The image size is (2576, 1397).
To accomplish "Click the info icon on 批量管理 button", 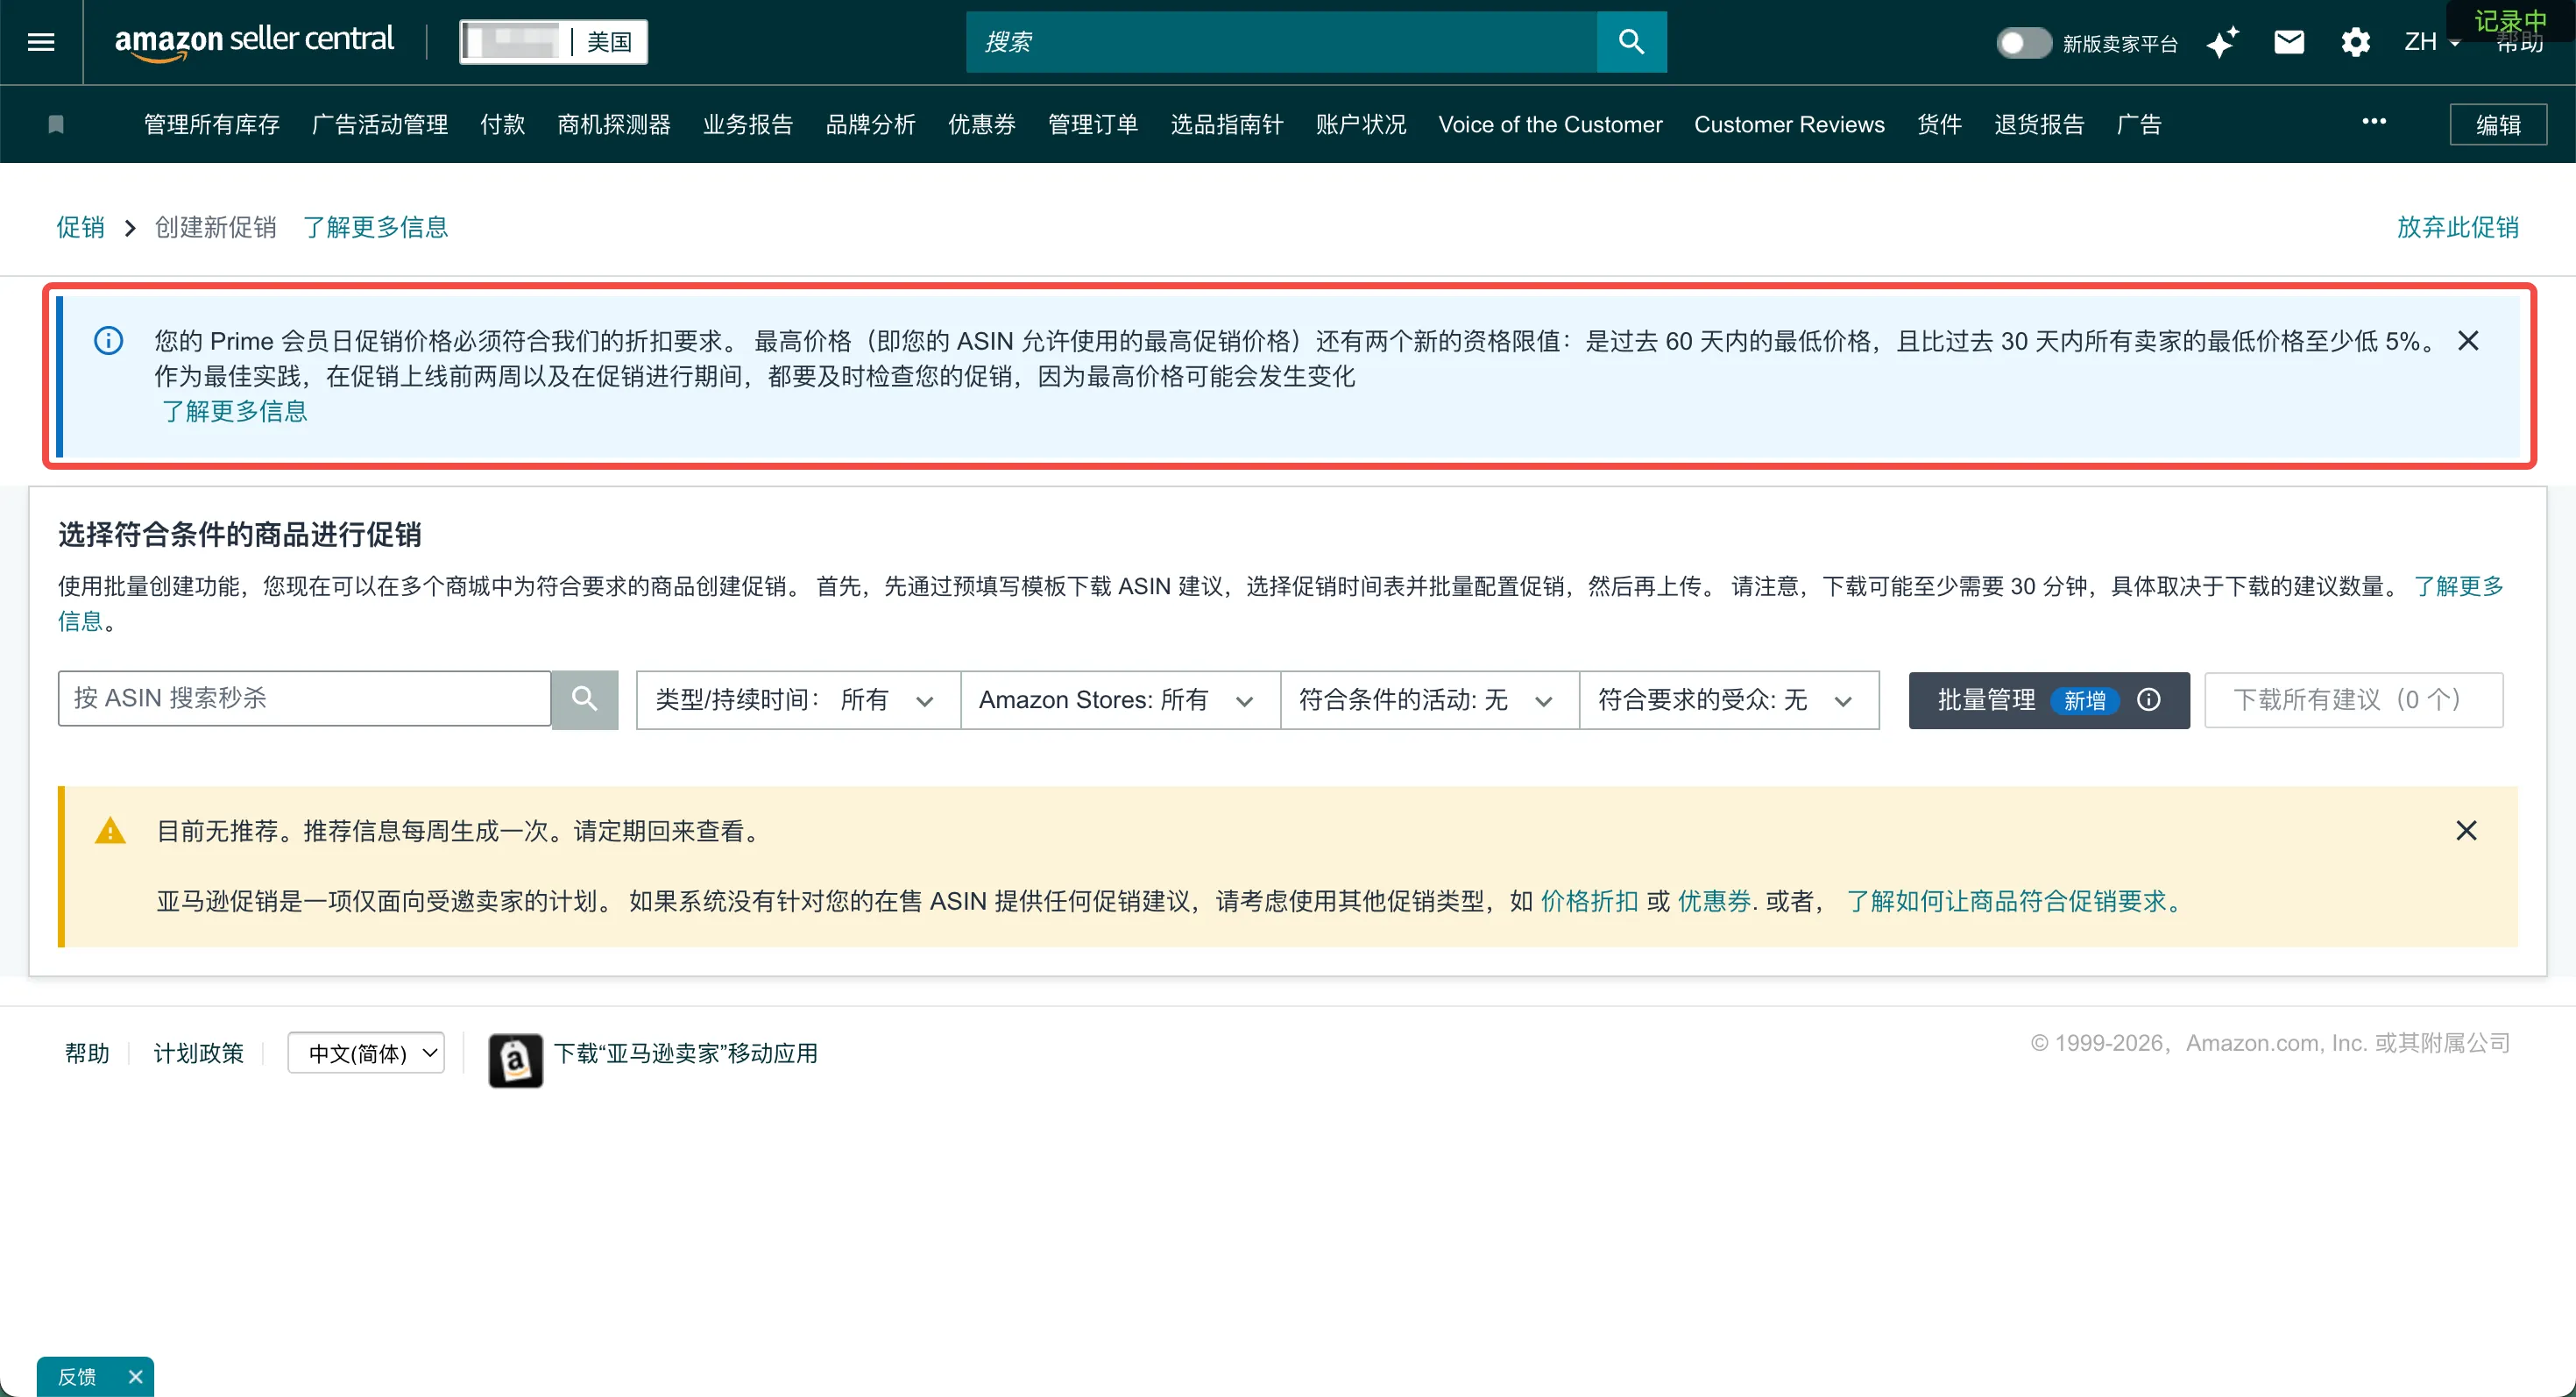I will [2149, 700].
